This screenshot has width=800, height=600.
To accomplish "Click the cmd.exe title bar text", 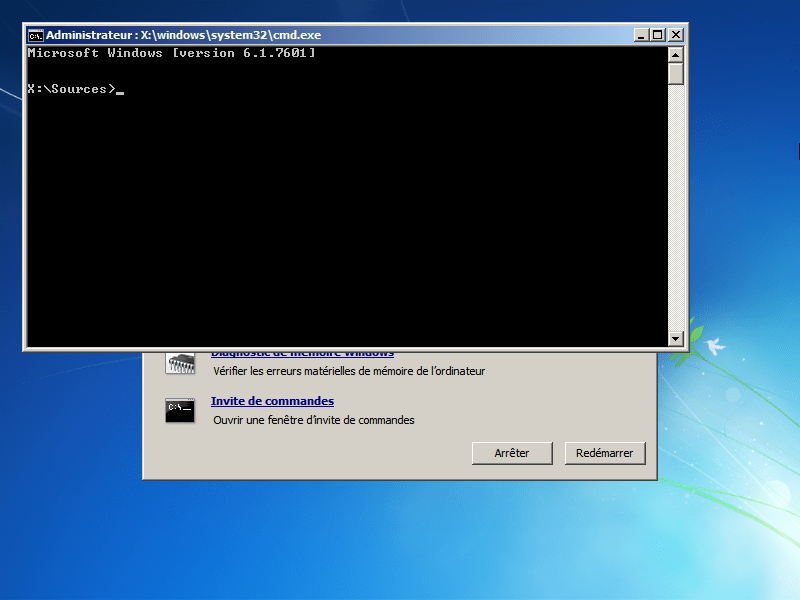I will (x=184, y=35).
